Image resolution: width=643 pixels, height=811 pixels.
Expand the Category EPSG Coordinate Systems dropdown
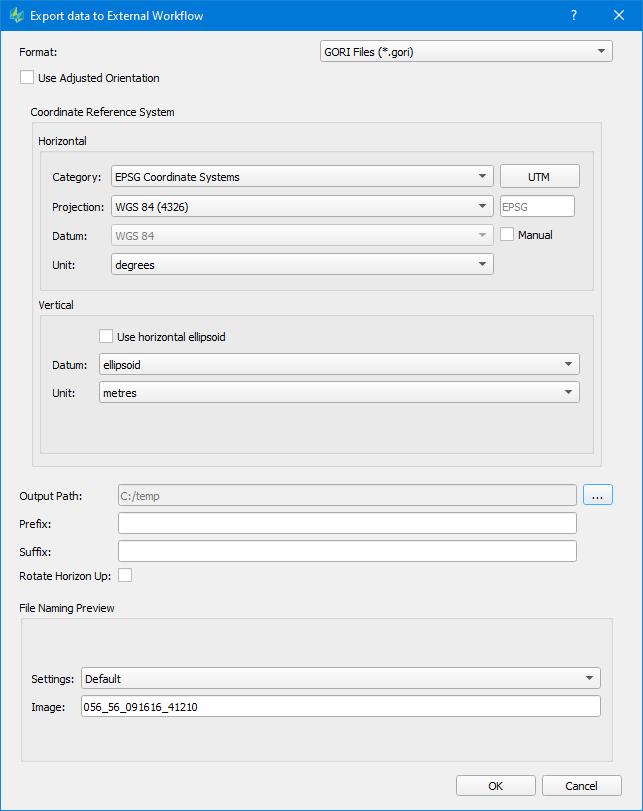(x=301, y=177)
